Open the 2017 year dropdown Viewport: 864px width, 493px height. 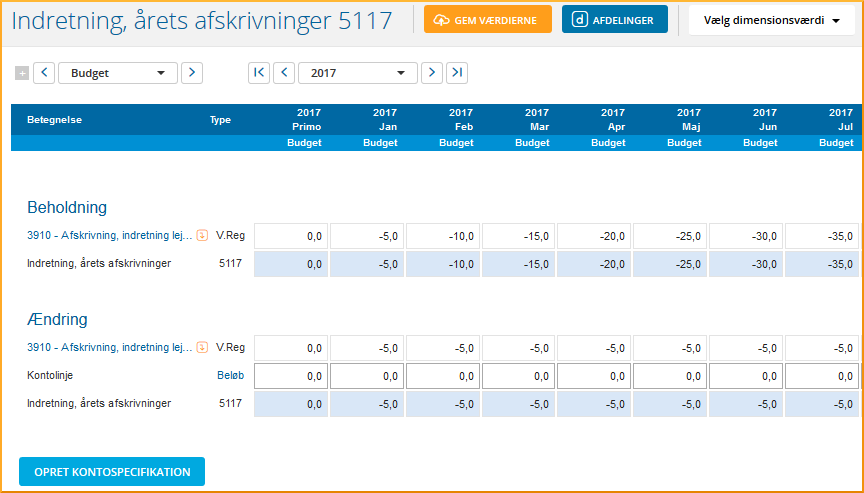point(357,73)
